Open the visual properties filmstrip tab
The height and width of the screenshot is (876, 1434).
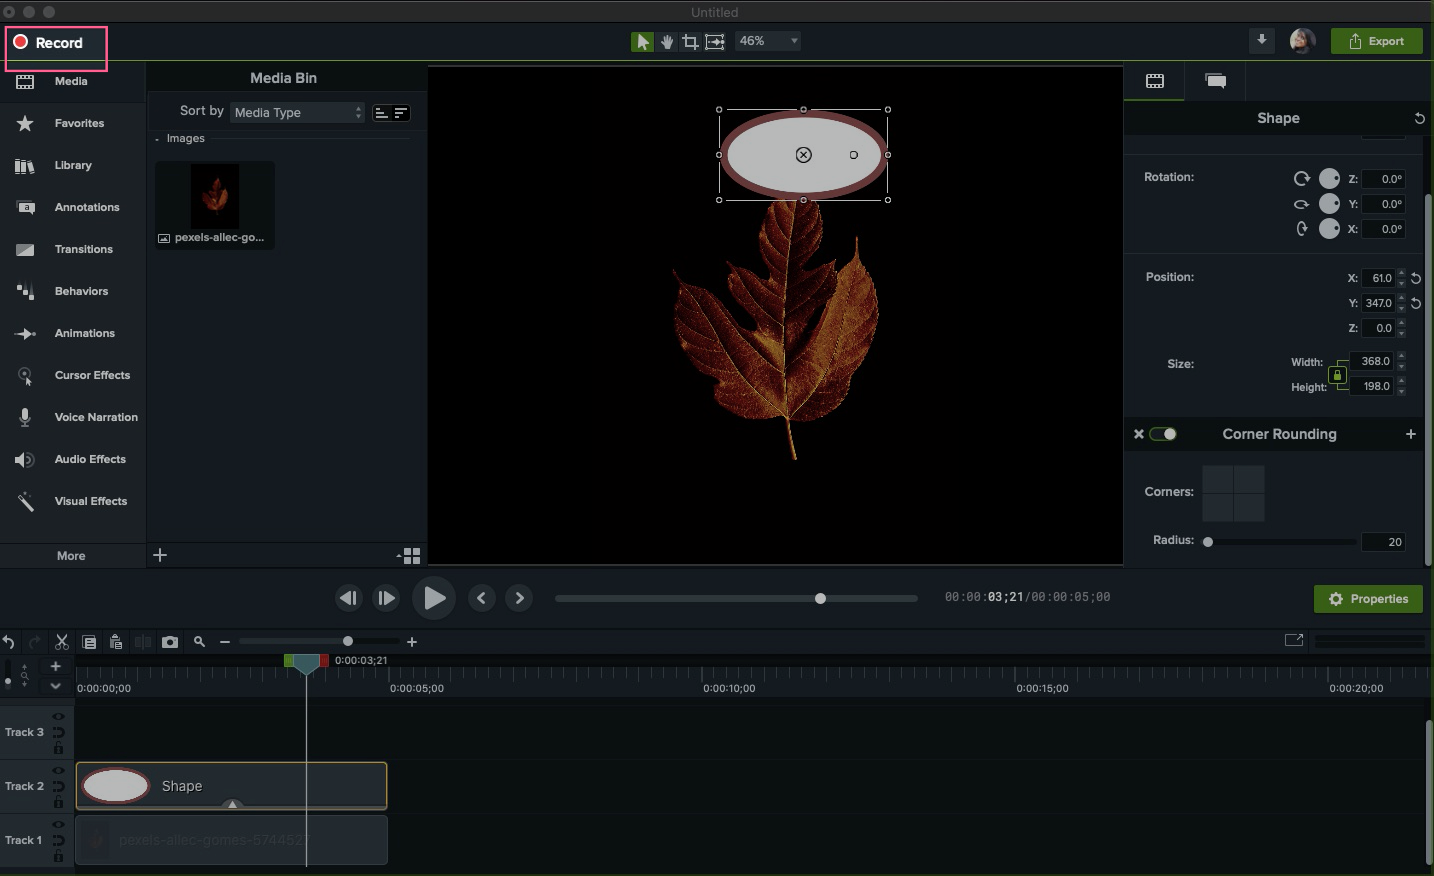point(1155,81)
